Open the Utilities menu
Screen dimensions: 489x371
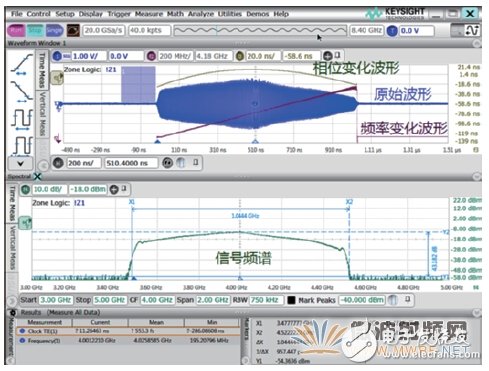[230, 14]
